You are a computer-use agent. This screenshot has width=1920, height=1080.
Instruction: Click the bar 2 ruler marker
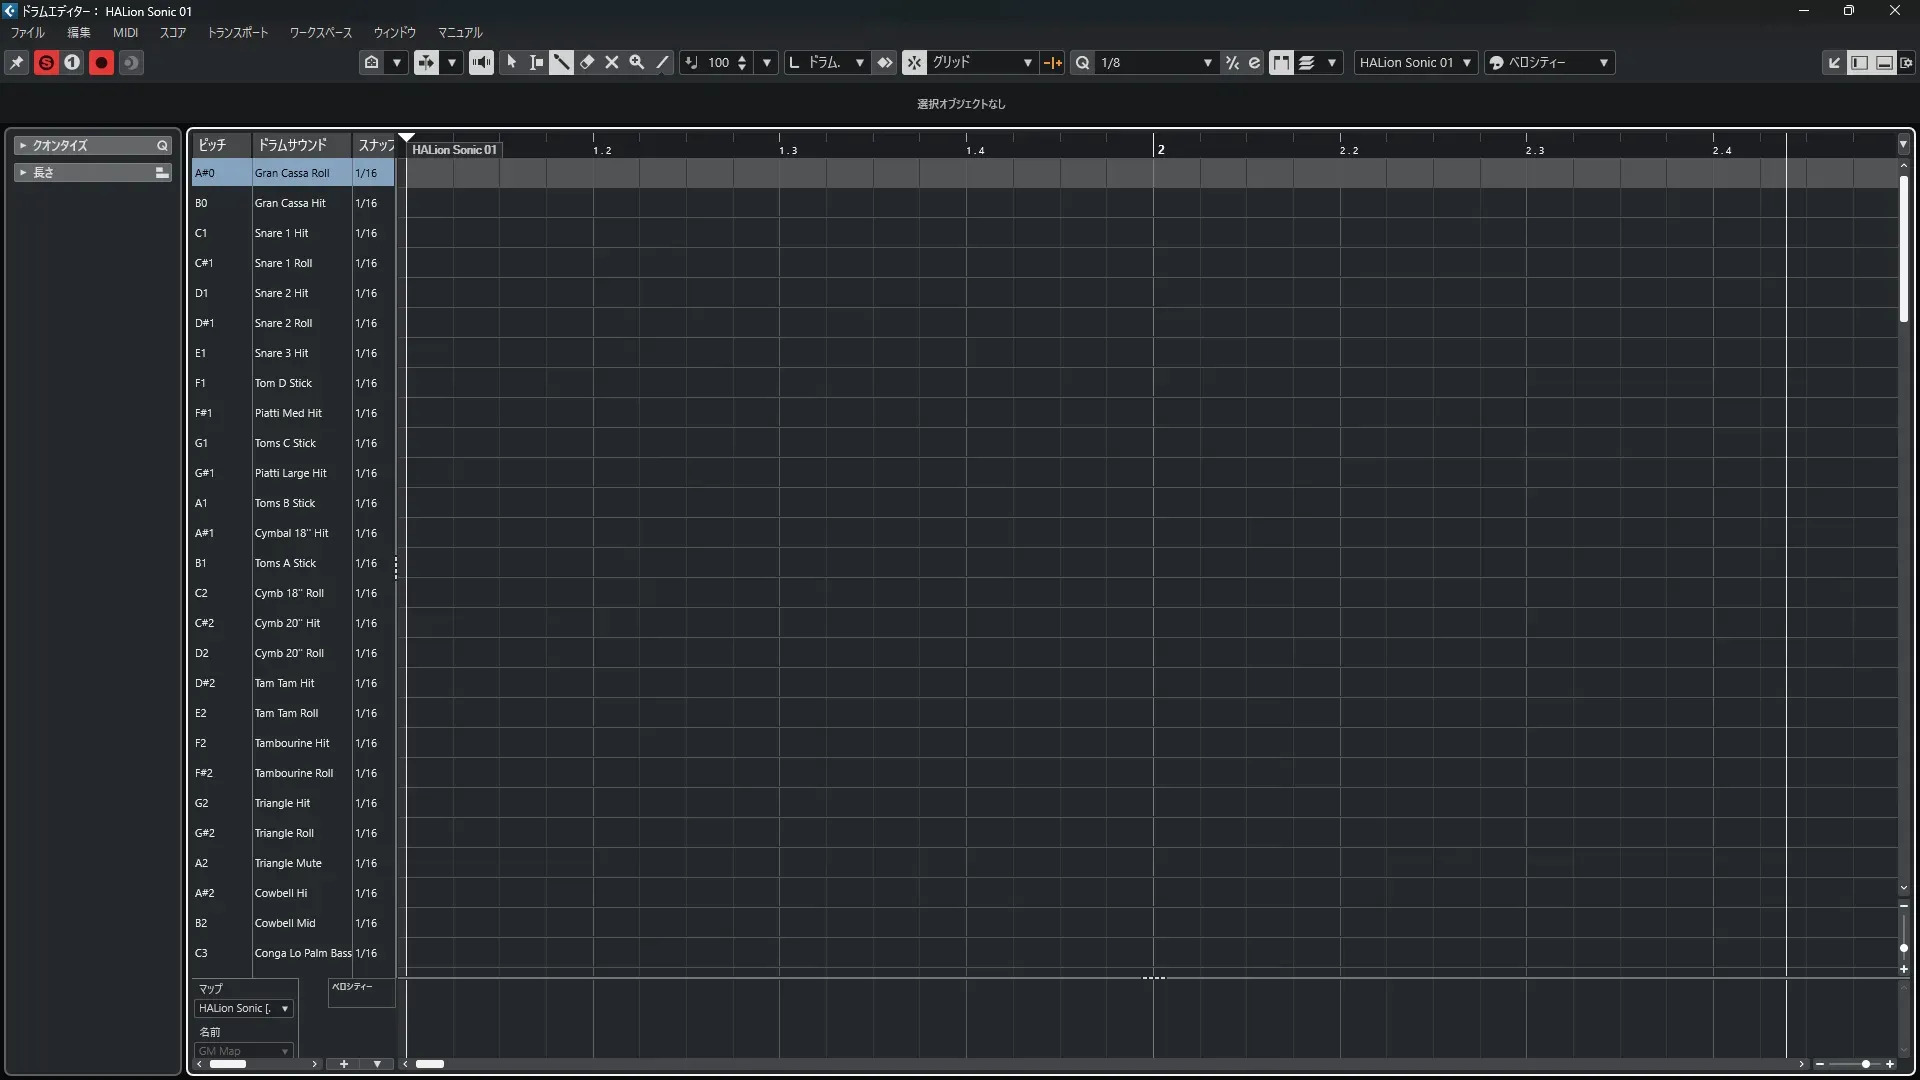(x=1160, y=149)
